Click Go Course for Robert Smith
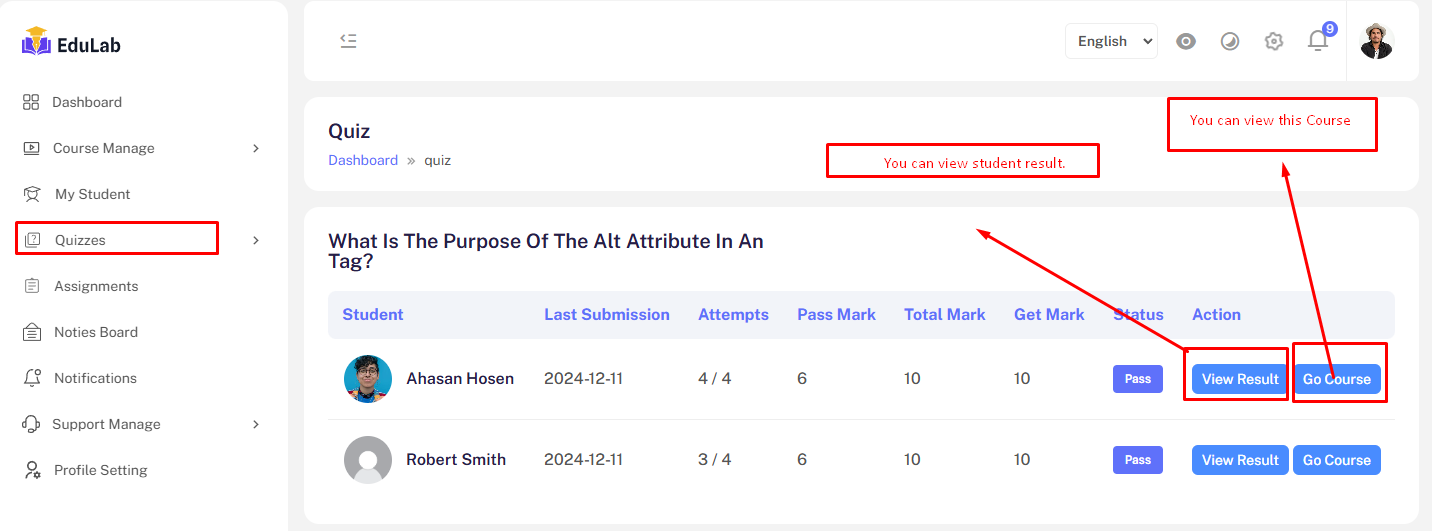Screen dimensions: 1432x531 pyautogui.click(x=1336, y=460)
